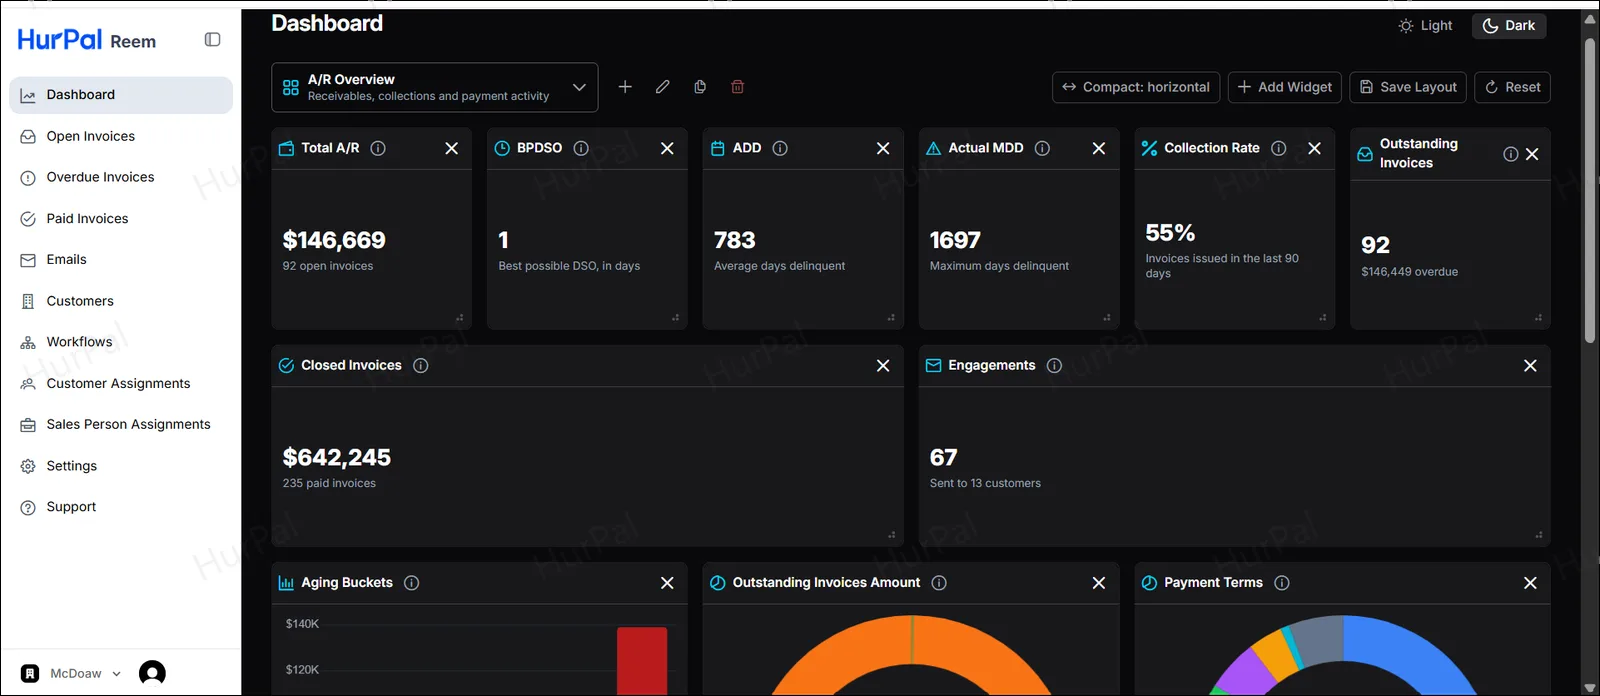Click the duplicate dashboard icon
This screenshot has height=696, width=1600.
tap(700, 87)
